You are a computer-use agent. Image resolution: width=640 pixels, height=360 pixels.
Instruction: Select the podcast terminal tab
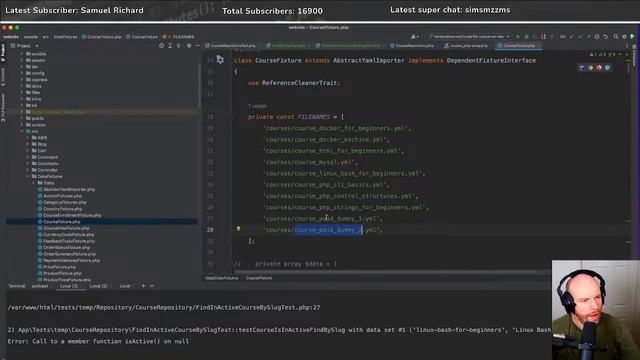pyautogui.click(x=40, y=286)
